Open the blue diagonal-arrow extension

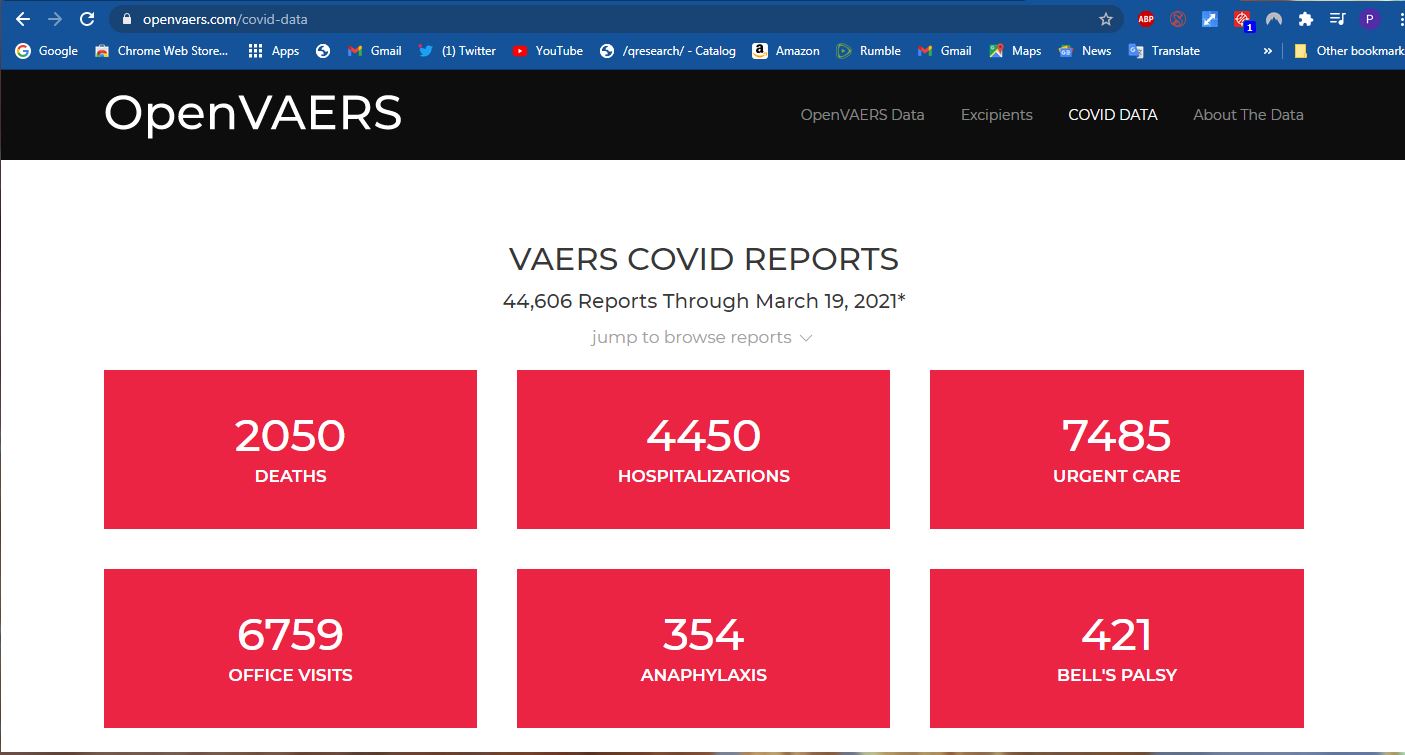pos(1210,19)
